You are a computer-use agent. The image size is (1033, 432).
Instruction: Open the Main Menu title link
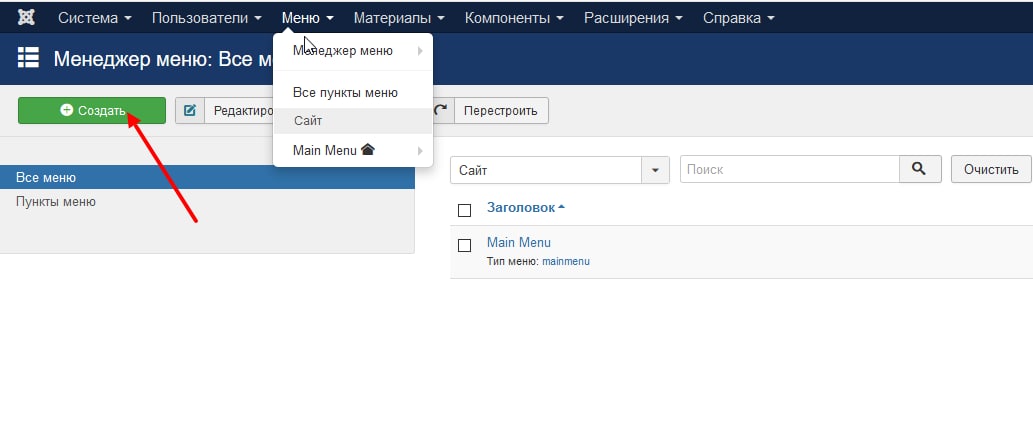click(518, 242)
